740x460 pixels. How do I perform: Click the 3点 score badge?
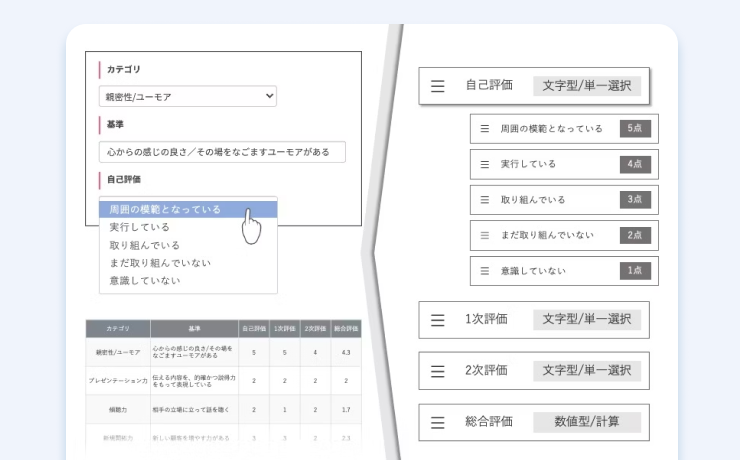(x=635, y=200)
